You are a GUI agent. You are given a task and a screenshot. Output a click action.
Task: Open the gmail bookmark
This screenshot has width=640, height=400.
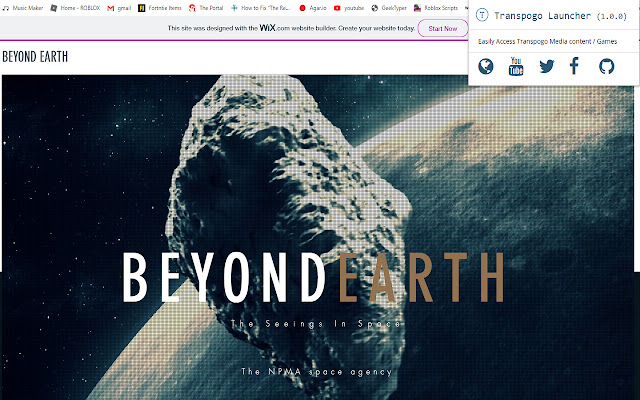[x=120, y=8]
